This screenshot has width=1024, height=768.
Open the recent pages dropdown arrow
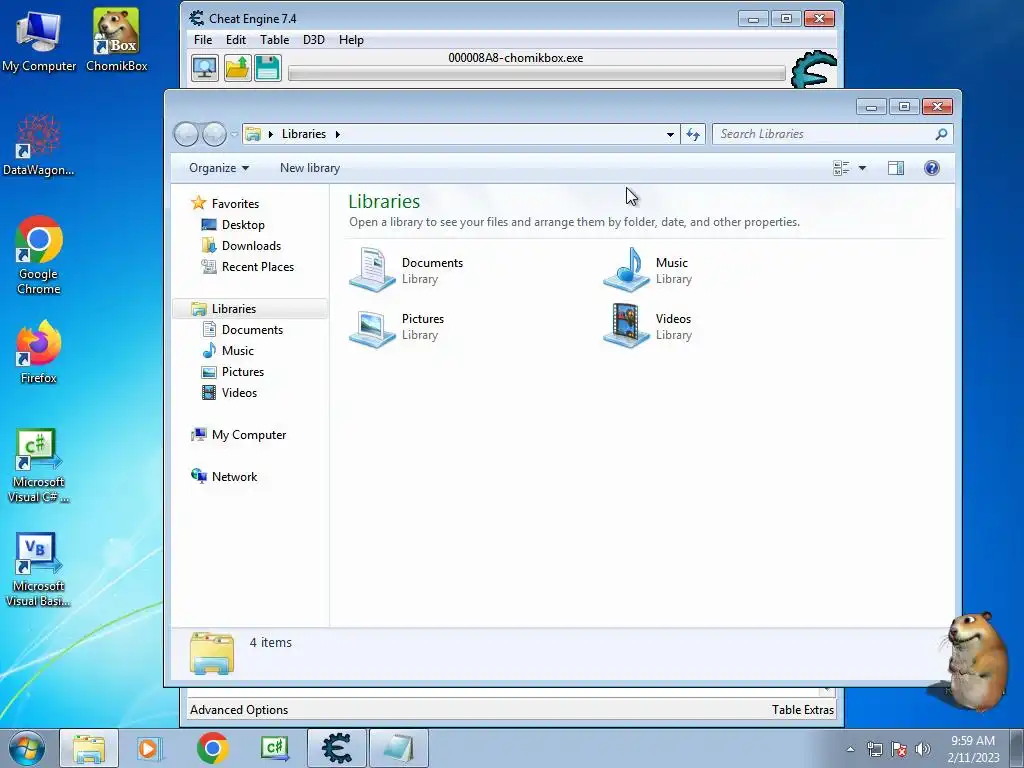(x=234, y=135)
